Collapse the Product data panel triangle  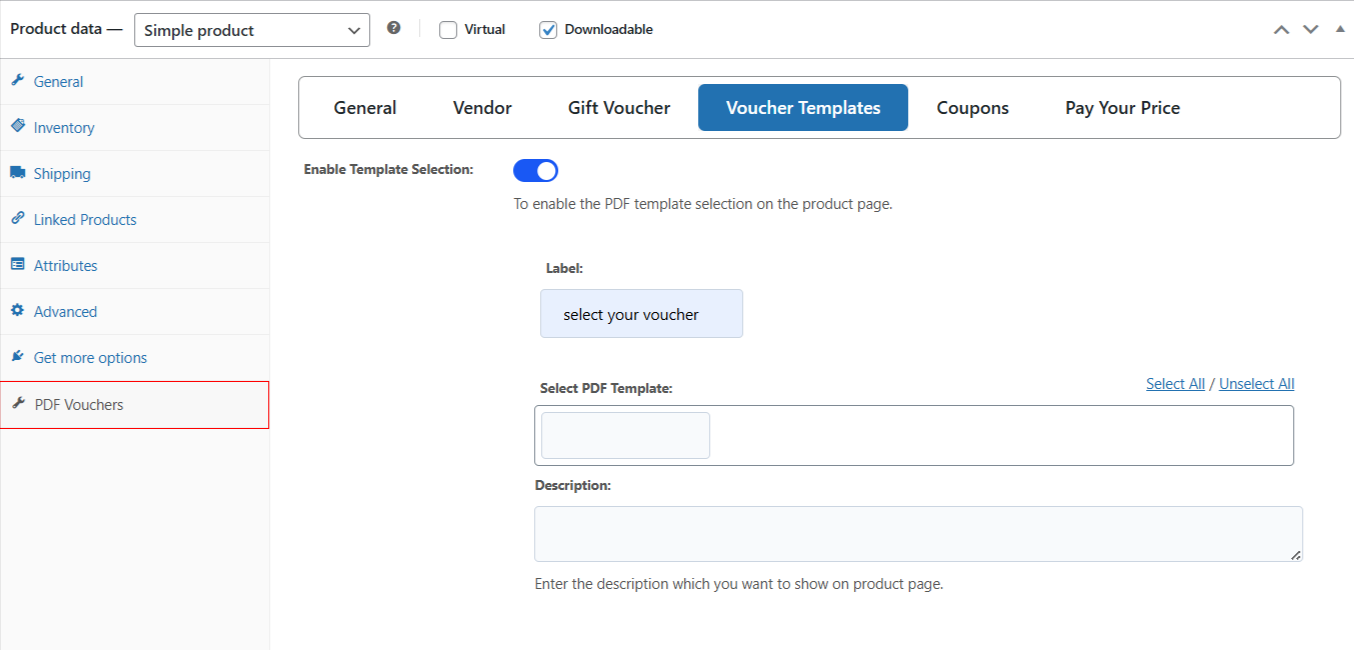[x=1340, y=29]
